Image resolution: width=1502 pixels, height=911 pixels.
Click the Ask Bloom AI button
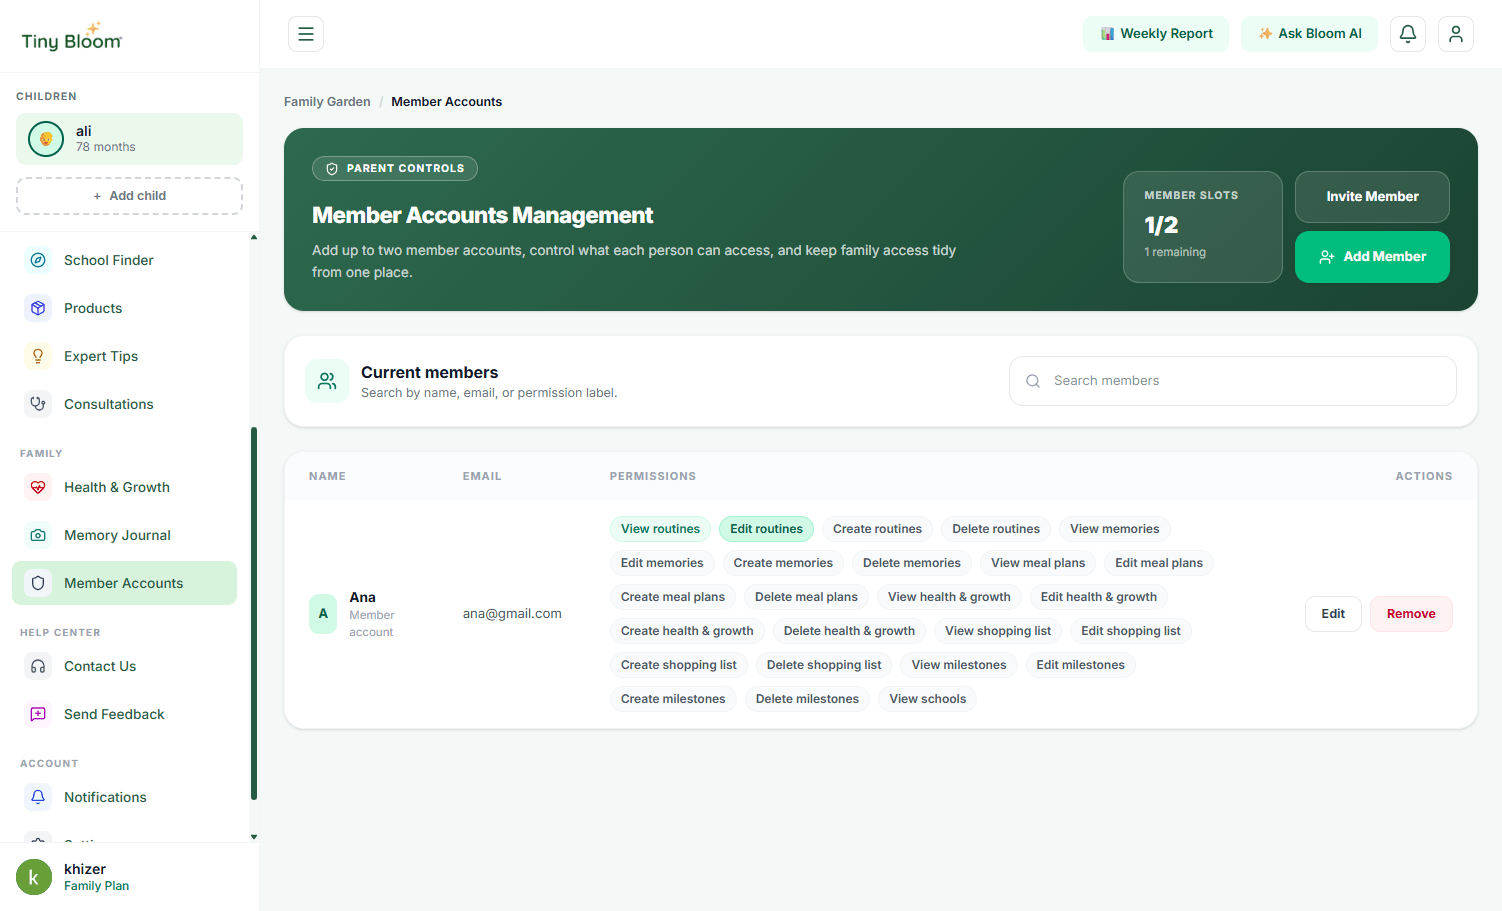[x=1309, y=34]
